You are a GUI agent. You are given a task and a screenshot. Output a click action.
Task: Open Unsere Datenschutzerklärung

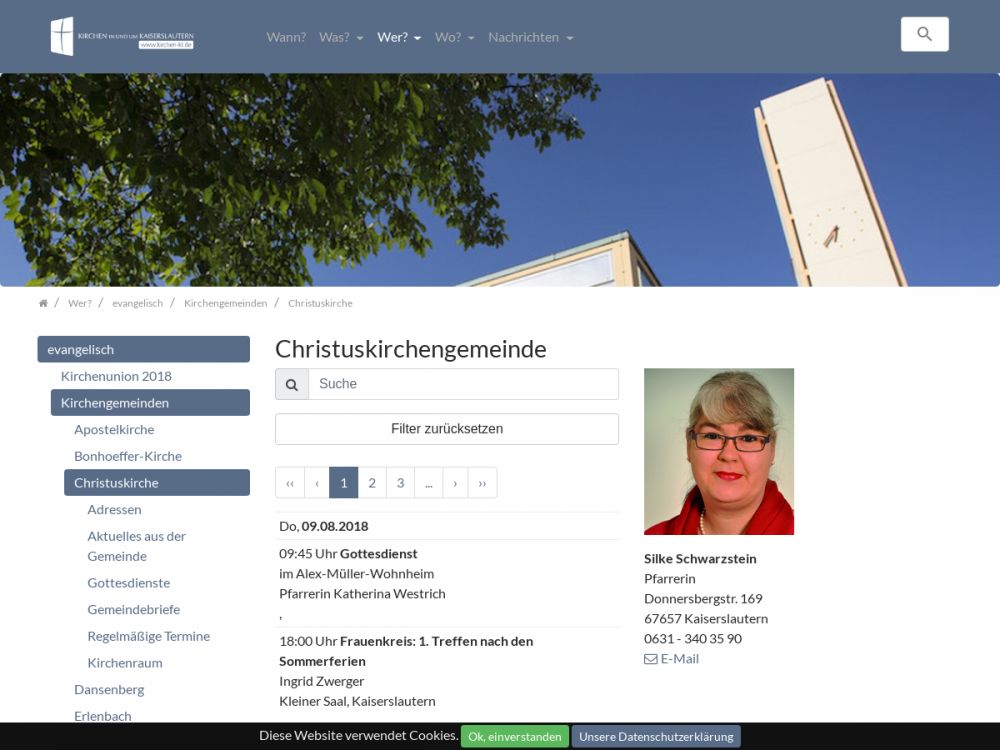(656, 736)
